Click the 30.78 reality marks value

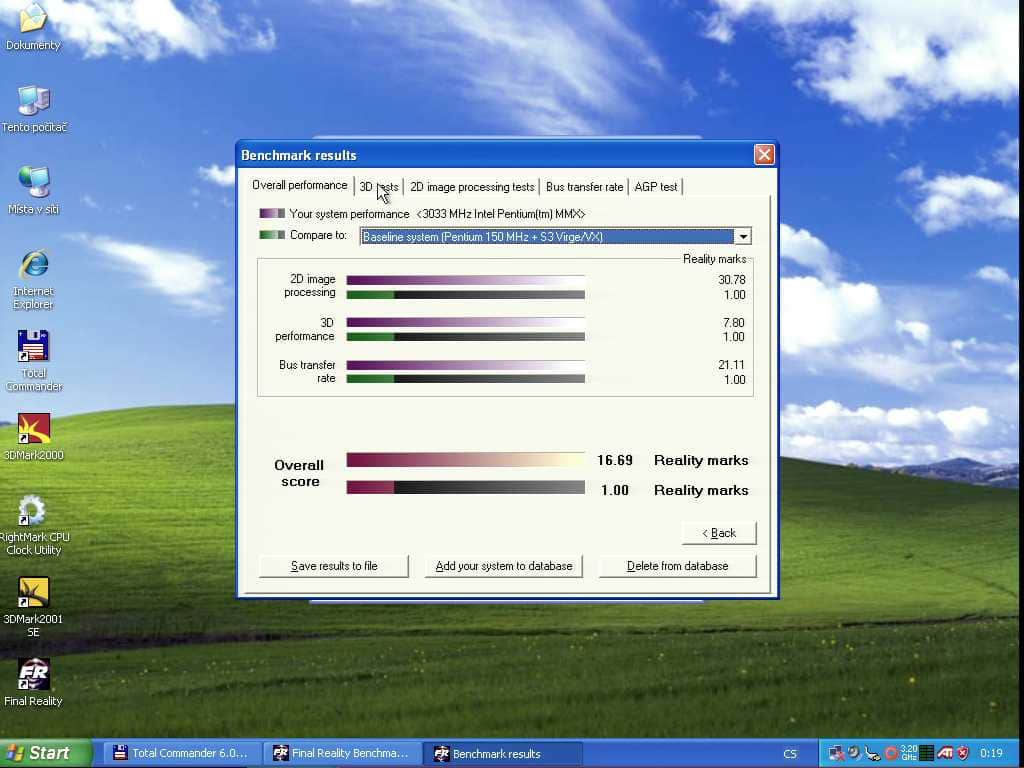click(731, 280)
